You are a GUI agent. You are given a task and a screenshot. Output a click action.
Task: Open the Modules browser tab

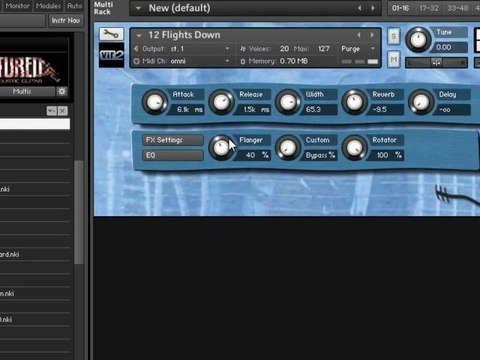(x=48, y=6)
